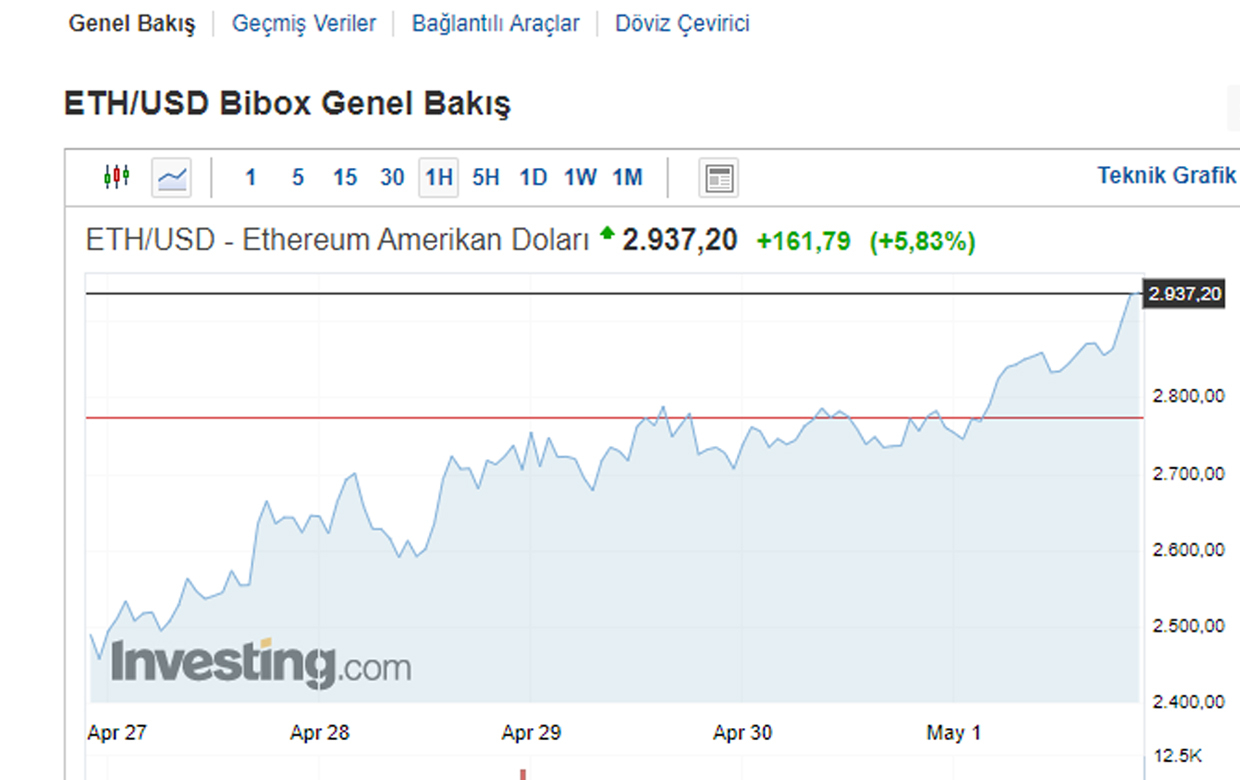Switch chart to 1D timeframe
The width and height of the screenshot is (1240, 780).
[x=533, y=178]
